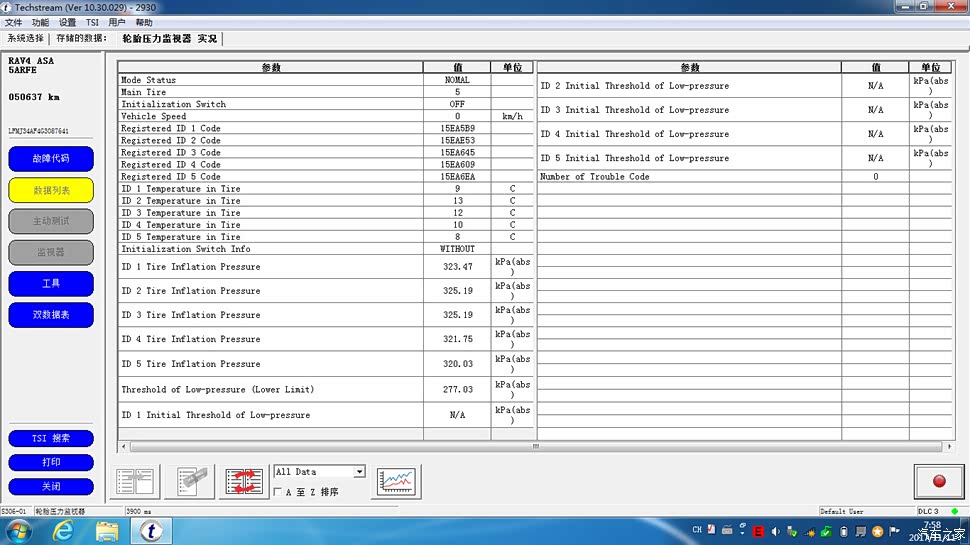Viewport: 970px width, 545px height.
Task: Click the left table 参数 column header
Action: (270, 67)
